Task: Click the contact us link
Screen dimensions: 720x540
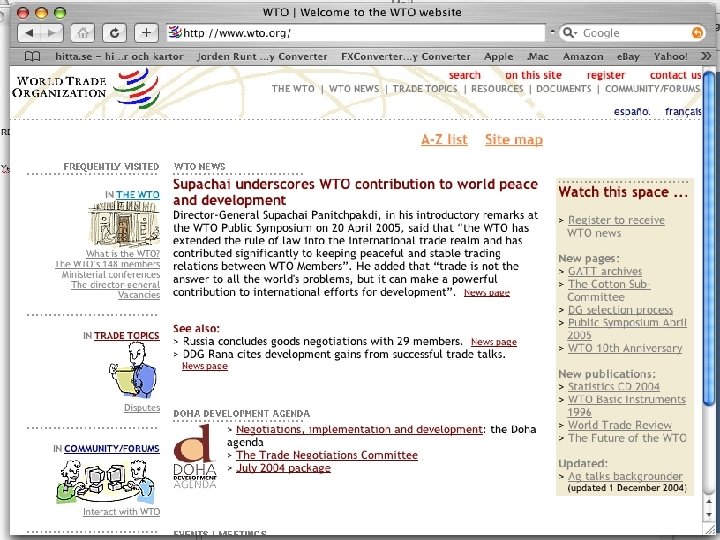Action: (675, 75)
